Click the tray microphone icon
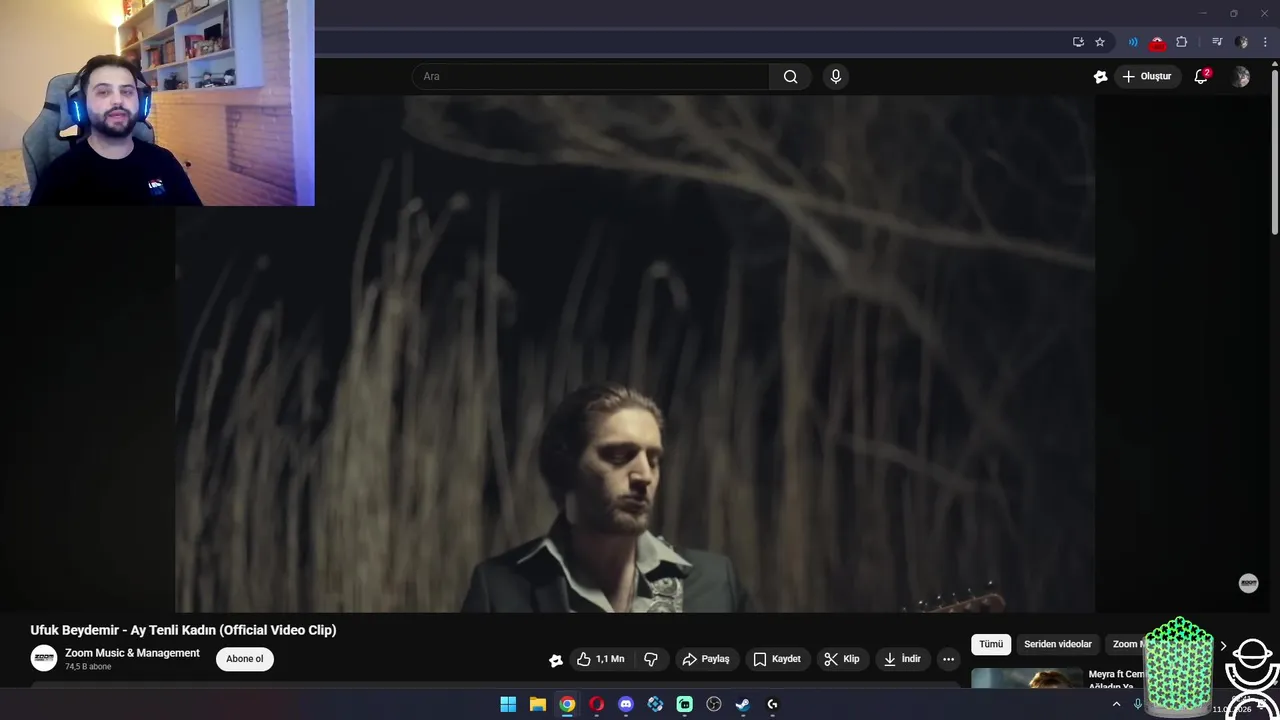Screen dimensions: 1280x720 click(1138, 704)
